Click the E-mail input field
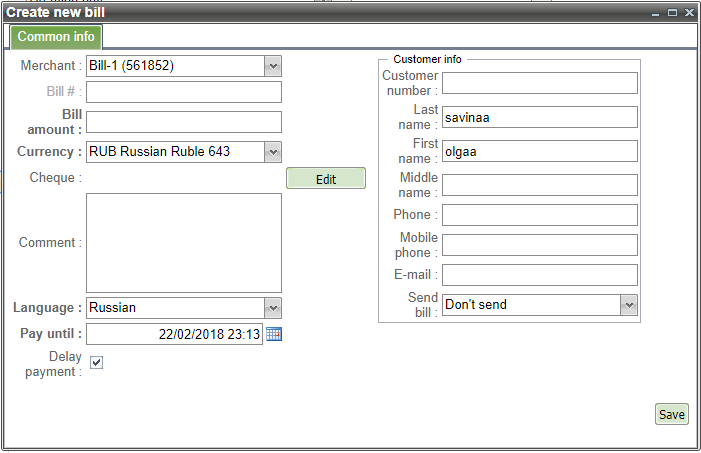The height and width of the screenshot is (453, 701). click(540, 275)
